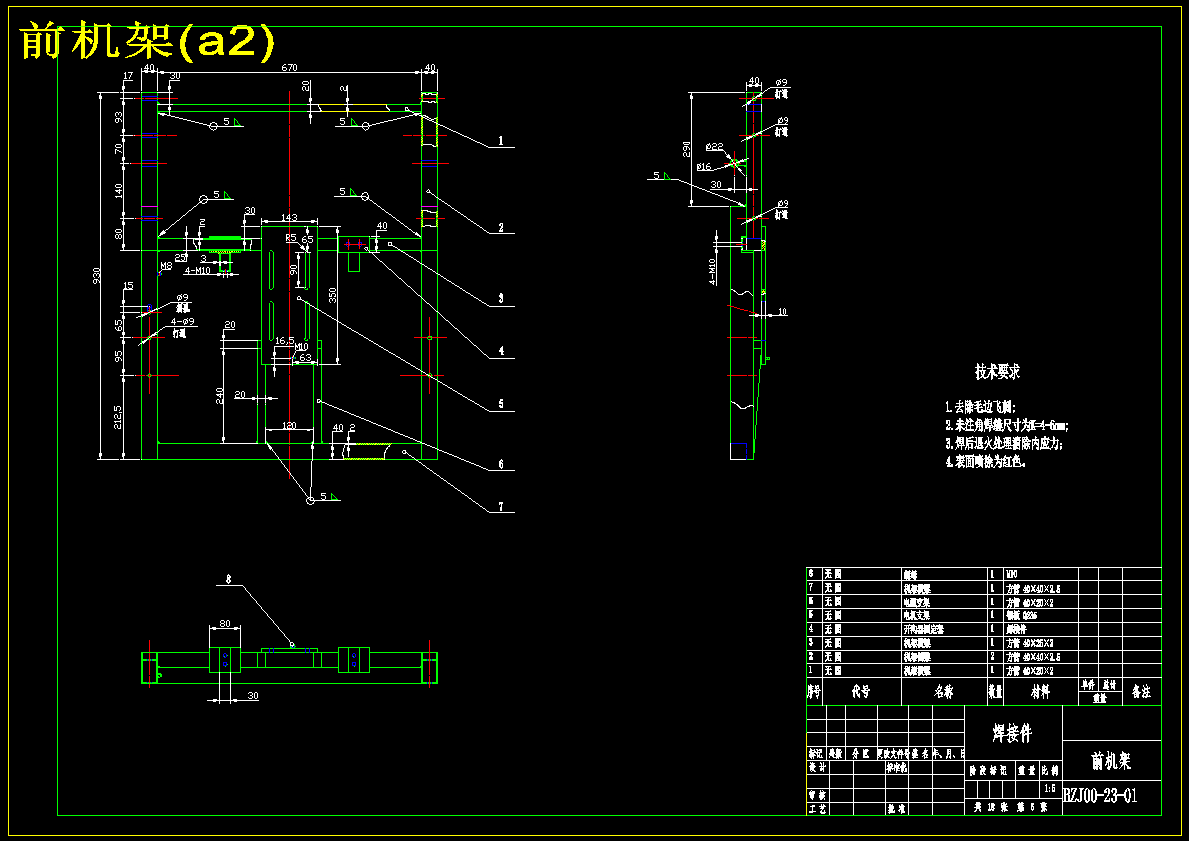Select technical note 2 with K=4-6mm
The width and height of the screenshot is (1189, 841).
click(x=1007, y=425)
